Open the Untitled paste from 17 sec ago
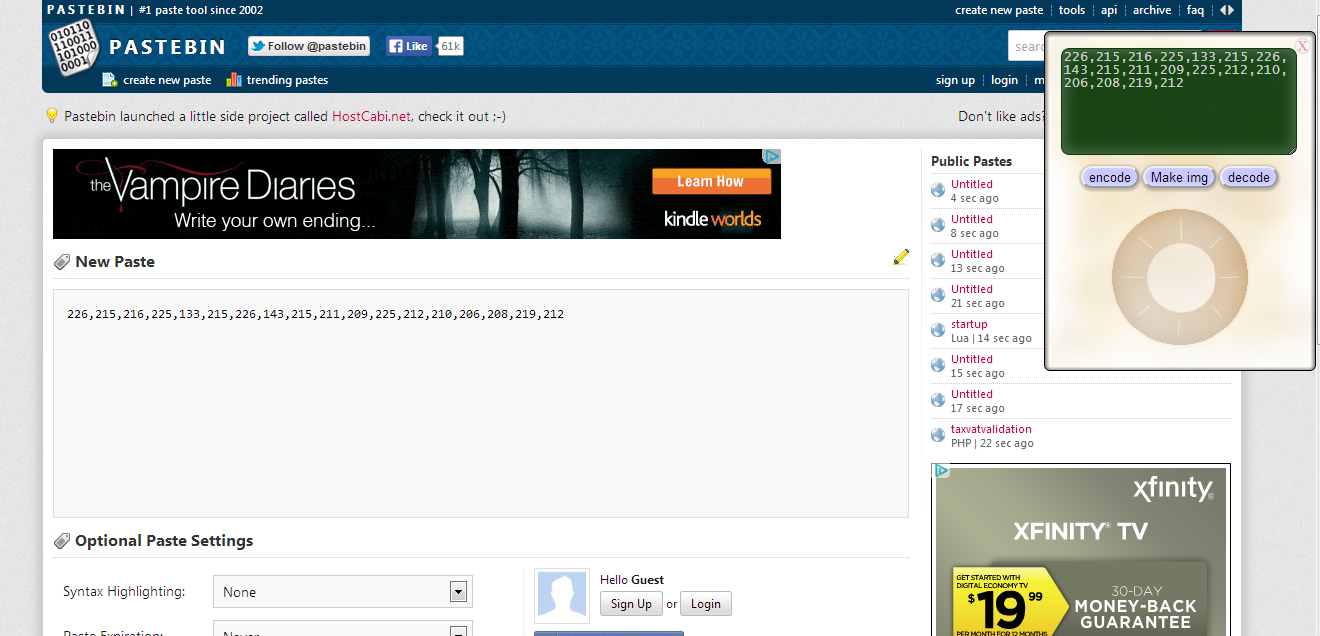Screen dimensions: 1320x636 [972, 394]
